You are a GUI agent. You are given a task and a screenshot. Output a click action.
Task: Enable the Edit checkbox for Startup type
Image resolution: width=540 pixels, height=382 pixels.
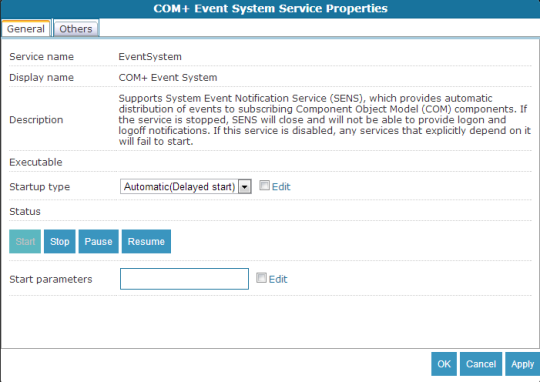coord(264,186)
